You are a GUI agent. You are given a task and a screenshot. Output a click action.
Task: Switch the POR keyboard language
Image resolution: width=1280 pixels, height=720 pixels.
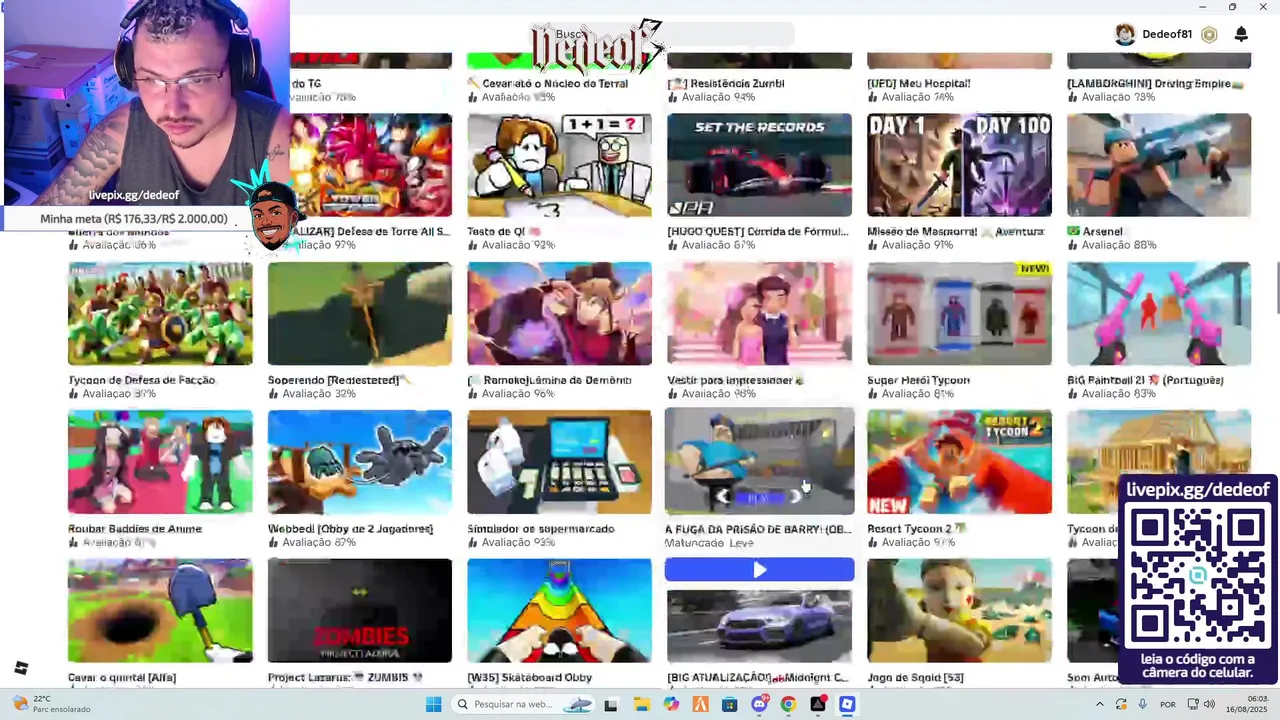point(1167,704)
